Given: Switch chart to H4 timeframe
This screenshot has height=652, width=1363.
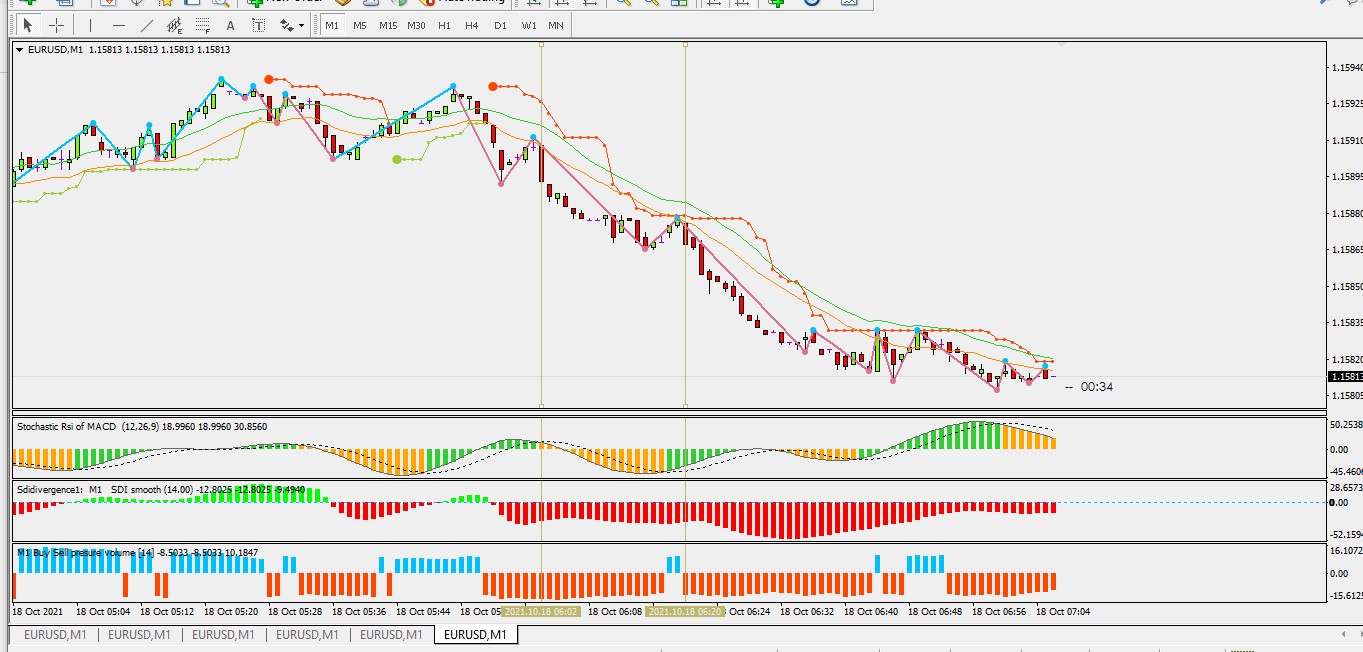Looking at the screenshot, I should point(472,25).
